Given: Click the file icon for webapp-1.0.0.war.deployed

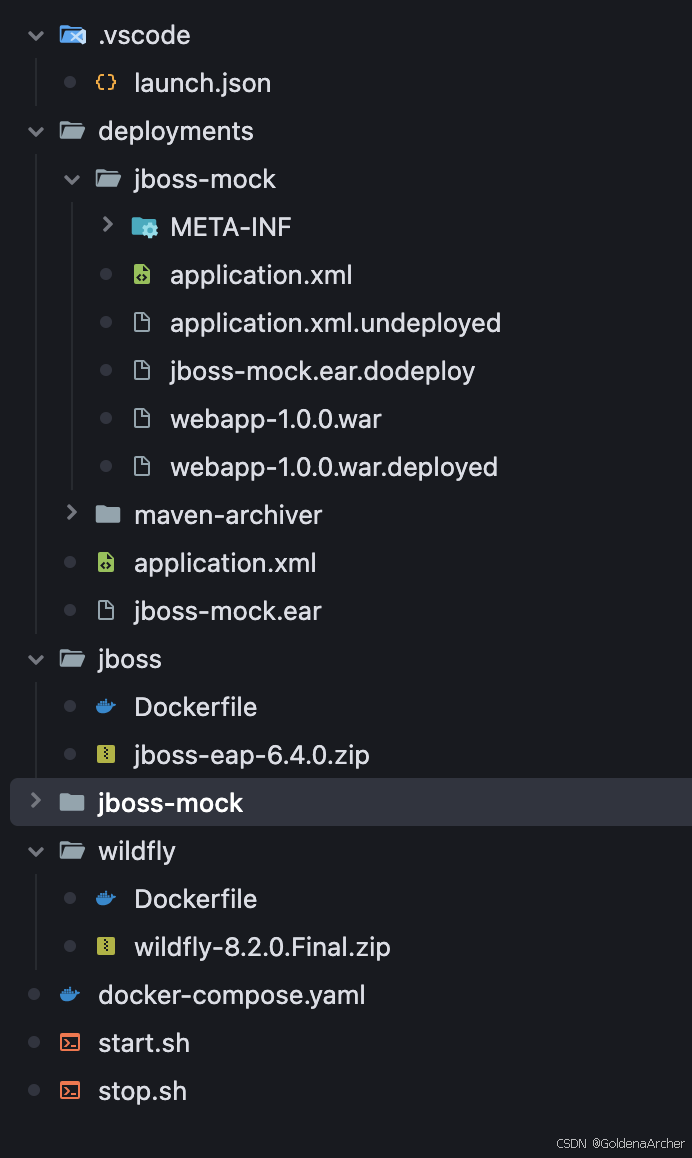Looking at the screenshot, I should (142, 467).
